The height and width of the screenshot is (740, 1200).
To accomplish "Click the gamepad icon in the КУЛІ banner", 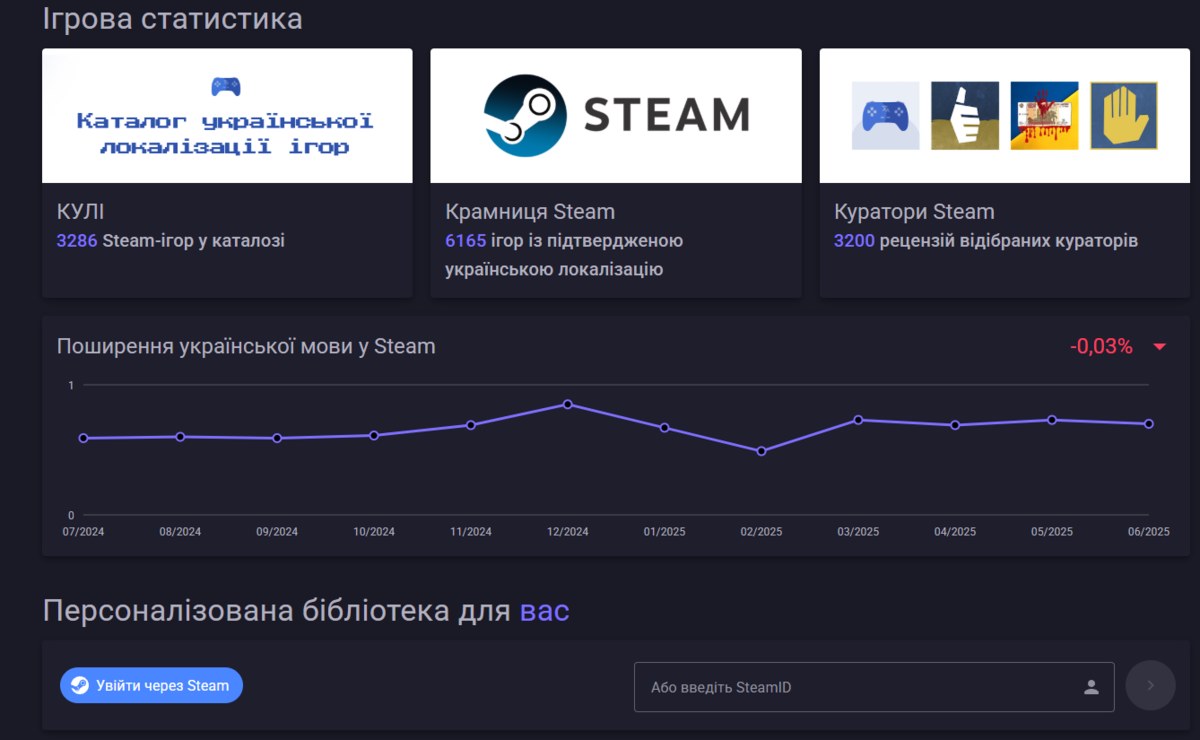I will click(226, 86).
